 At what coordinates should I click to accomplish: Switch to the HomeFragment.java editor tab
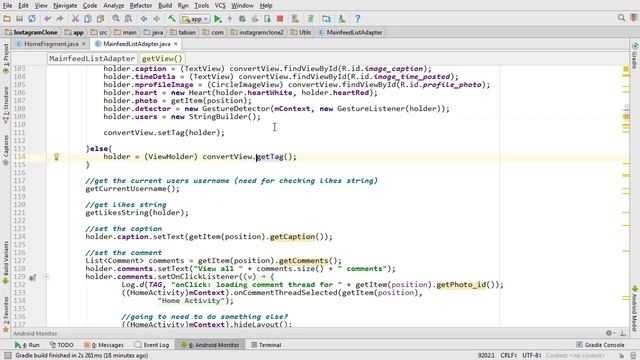(51, 44)
